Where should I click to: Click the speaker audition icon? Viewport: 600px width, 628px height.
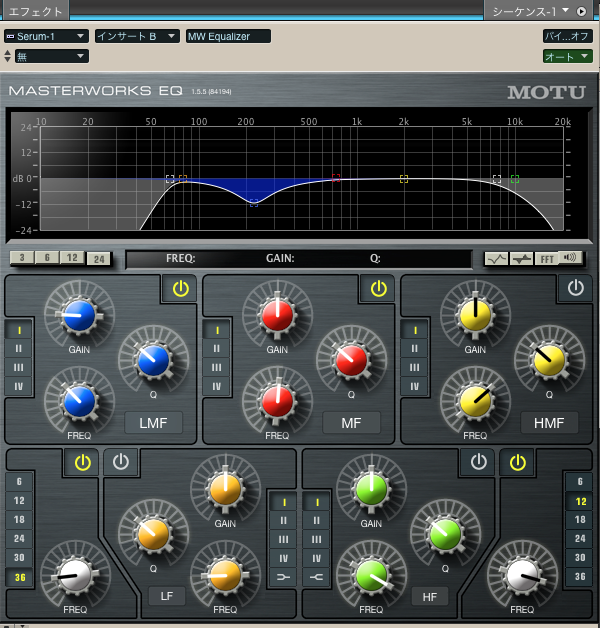tap(570, 258)
